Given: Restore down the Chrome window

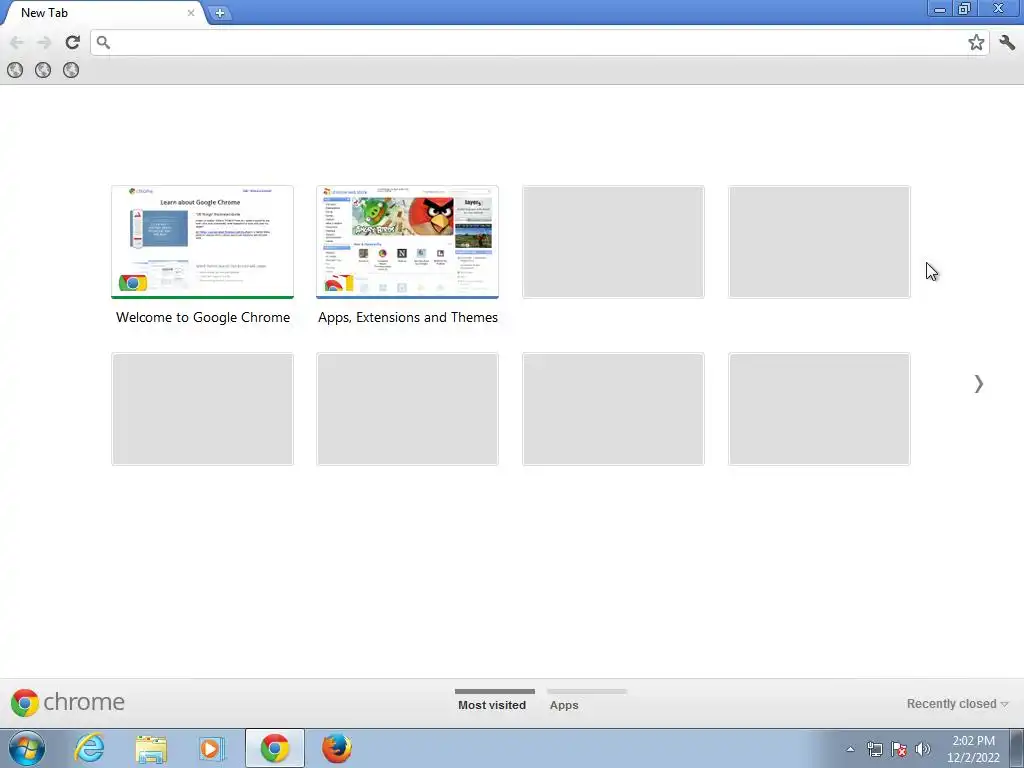Looking at the screenshot, I should pyautogui.click(x=965, y=9).
